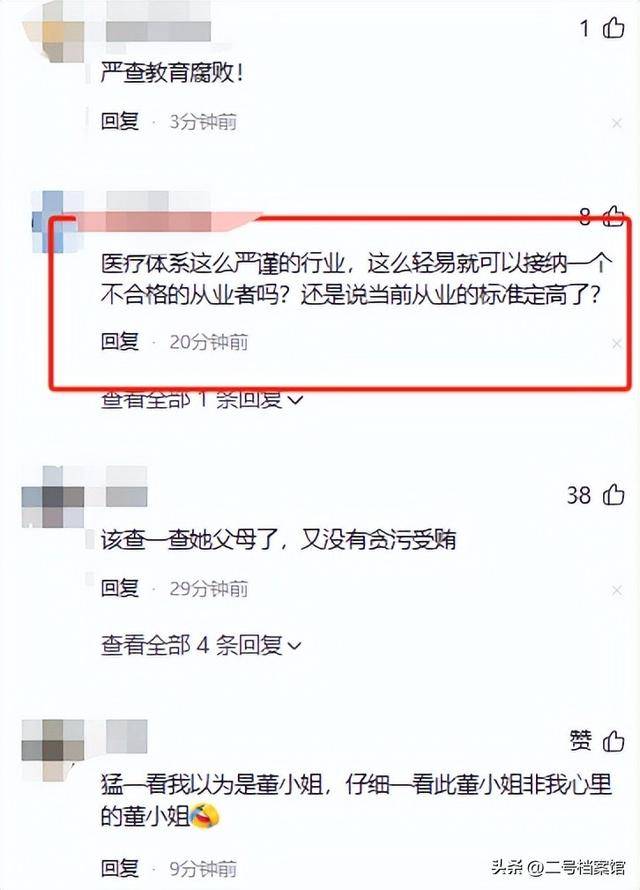This screenshot has height=890, width=640.
Task: Tap 赞 thumbs-up on 董小姐 comment
Action: pyautogui.click(x=613, y=741)
